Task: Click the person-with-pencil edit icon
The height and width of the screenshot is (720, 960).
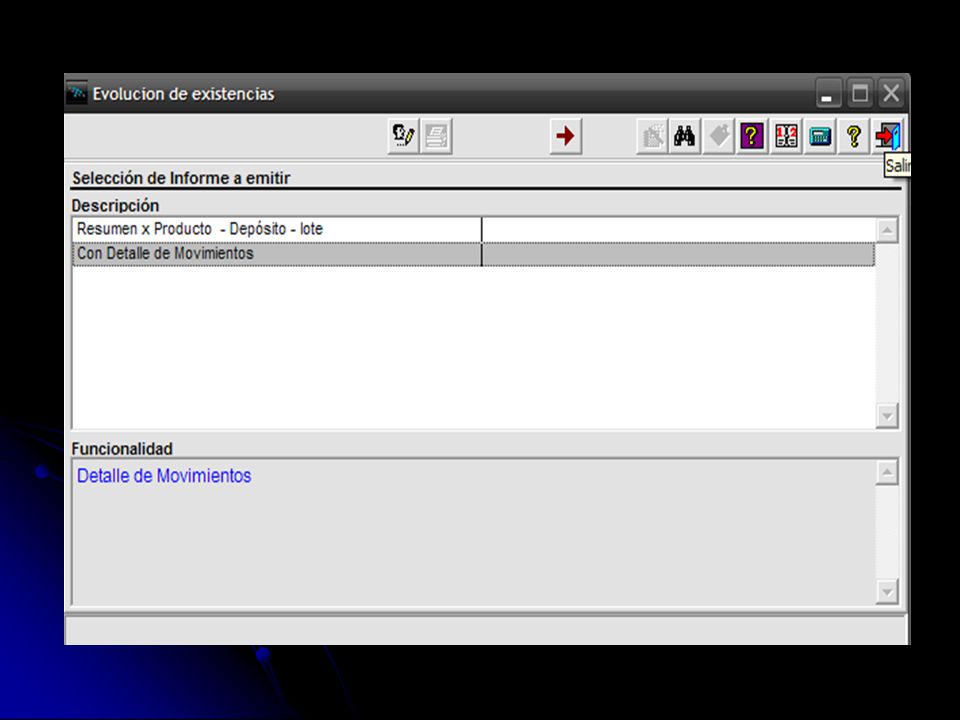Action: pos(403,136)
